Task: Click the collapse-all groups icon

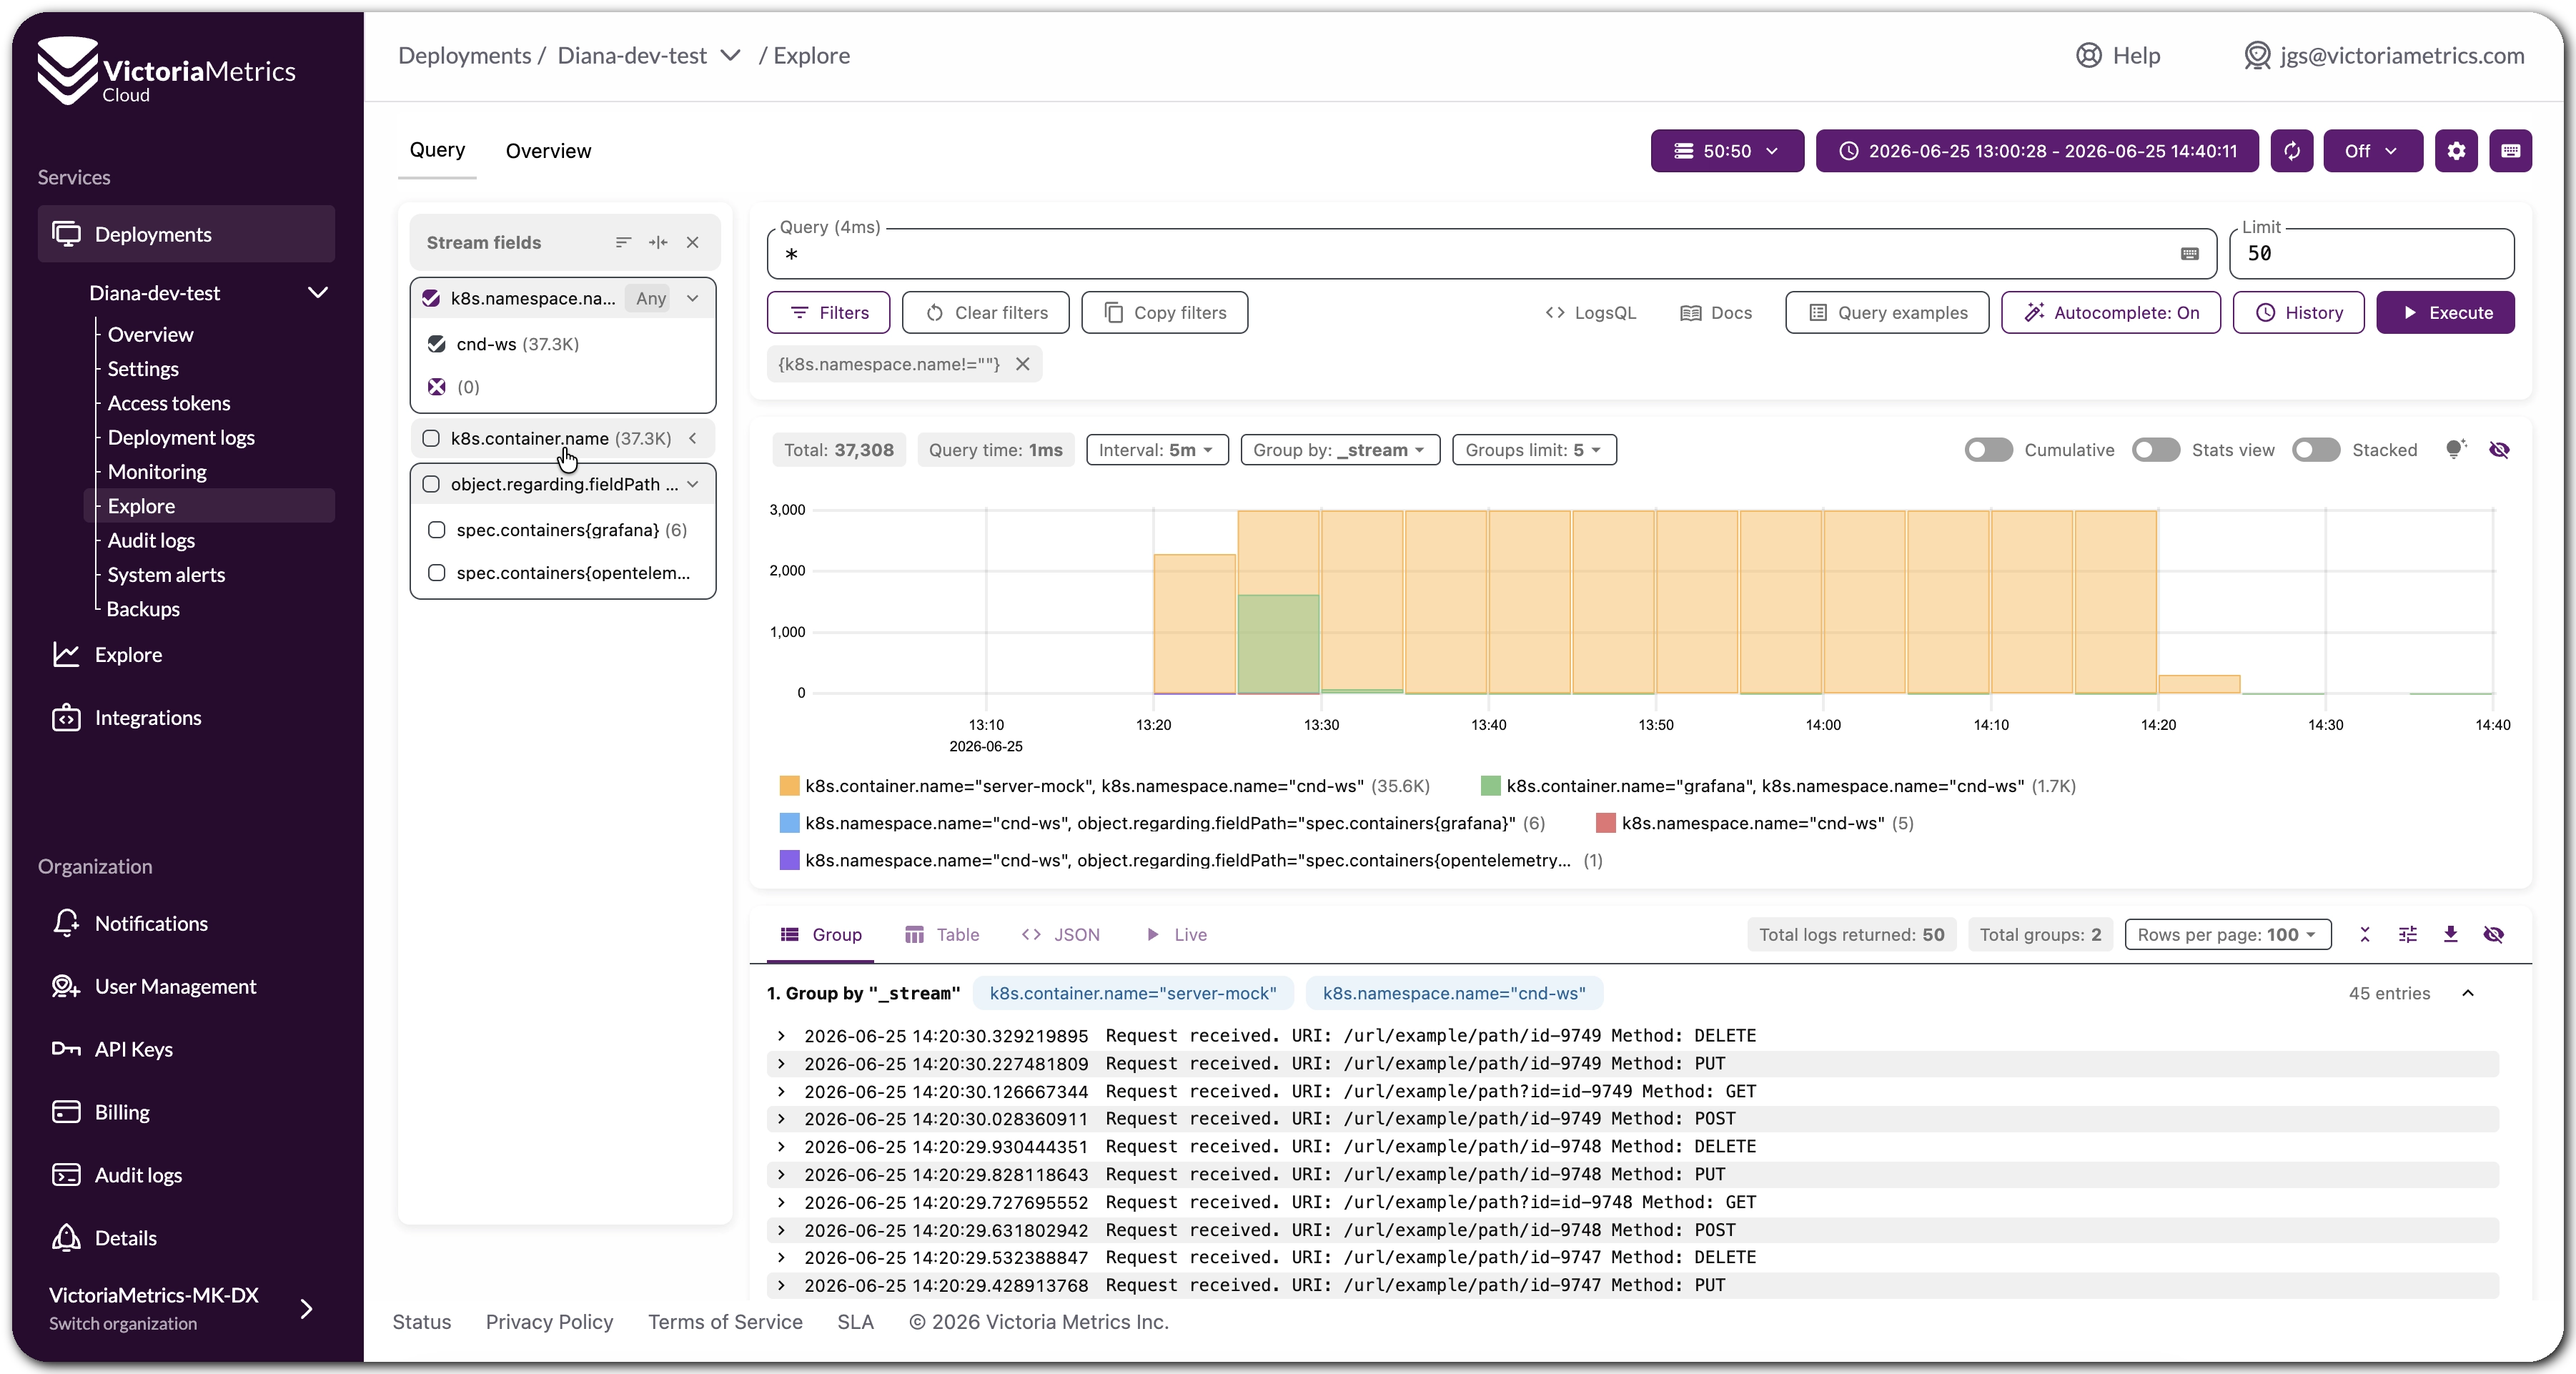Action: (2365, 934)
